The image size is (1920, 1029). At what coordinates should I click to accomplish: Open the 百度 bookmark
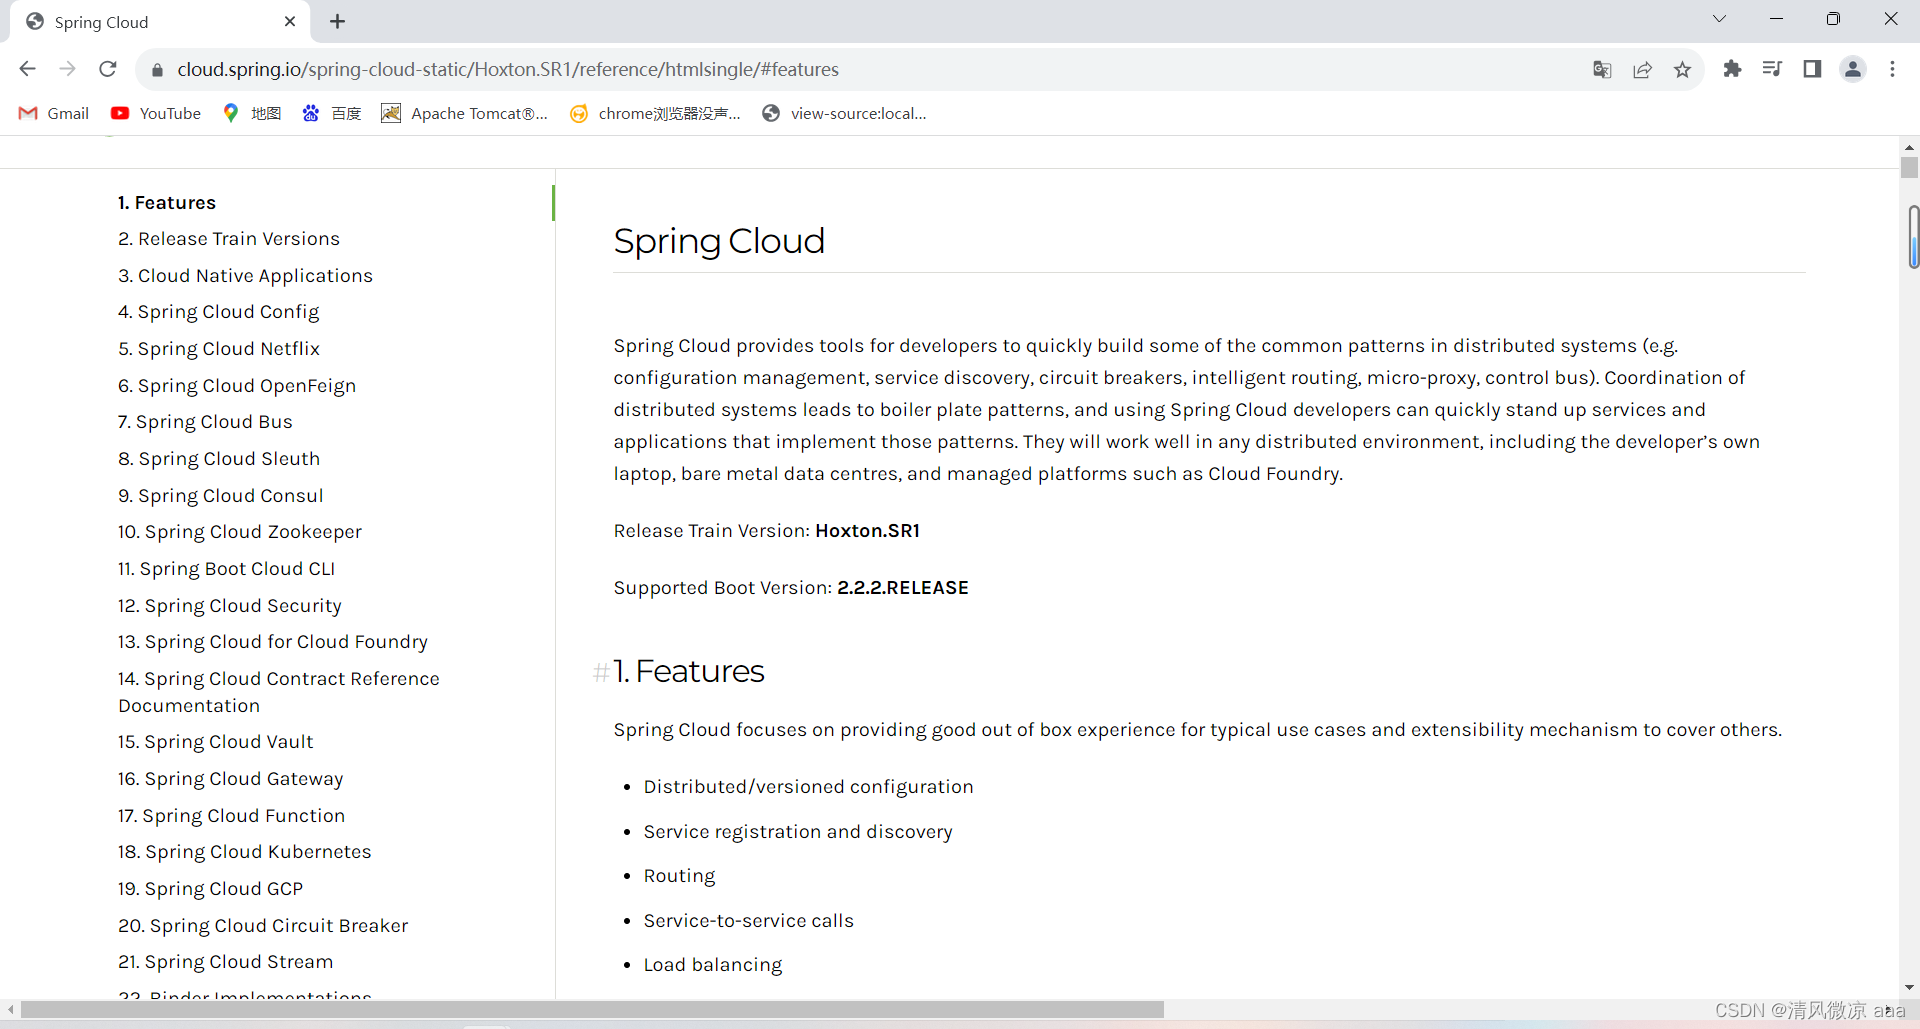click(x=332, y=113)
